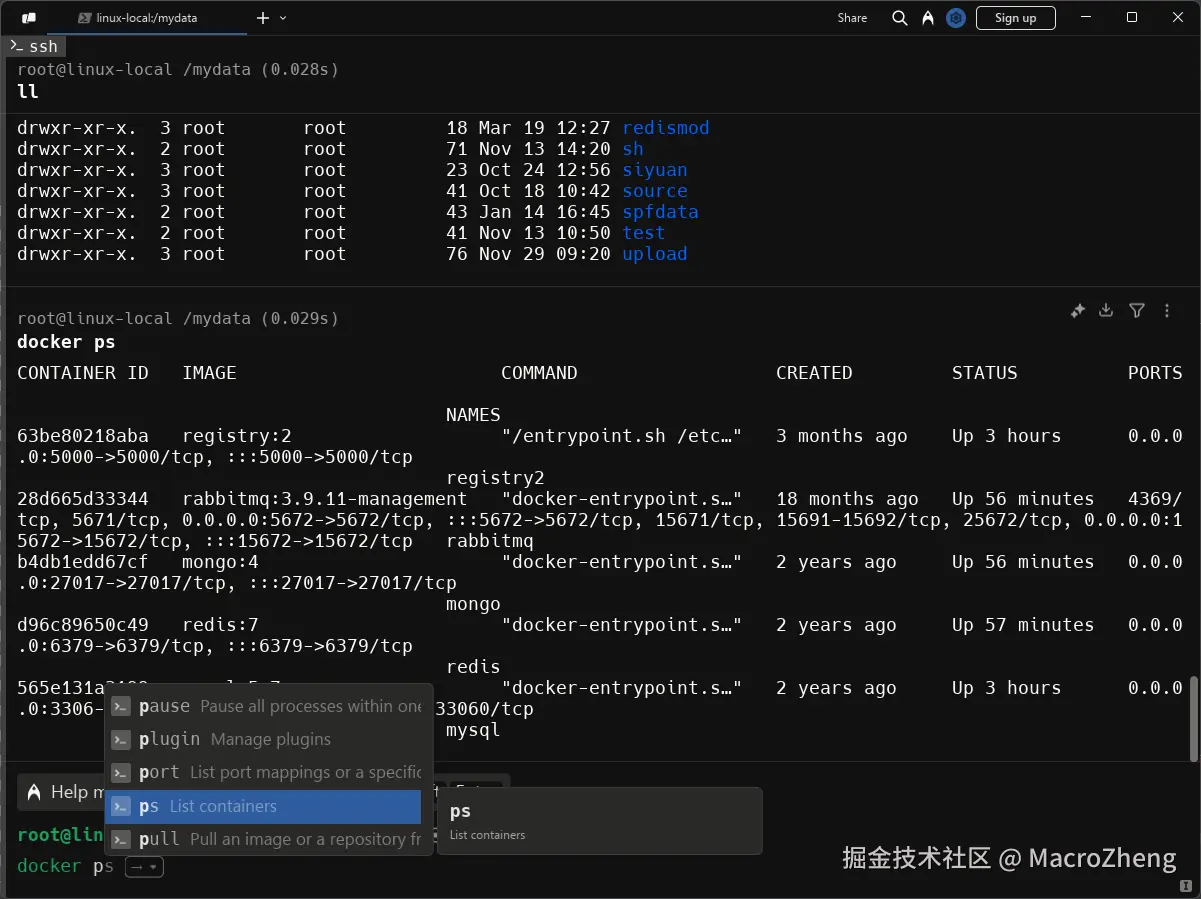The image size is (1201, 899).
Task: Open the Warp Drive panel icon
Action: click(x=29, y=18)
